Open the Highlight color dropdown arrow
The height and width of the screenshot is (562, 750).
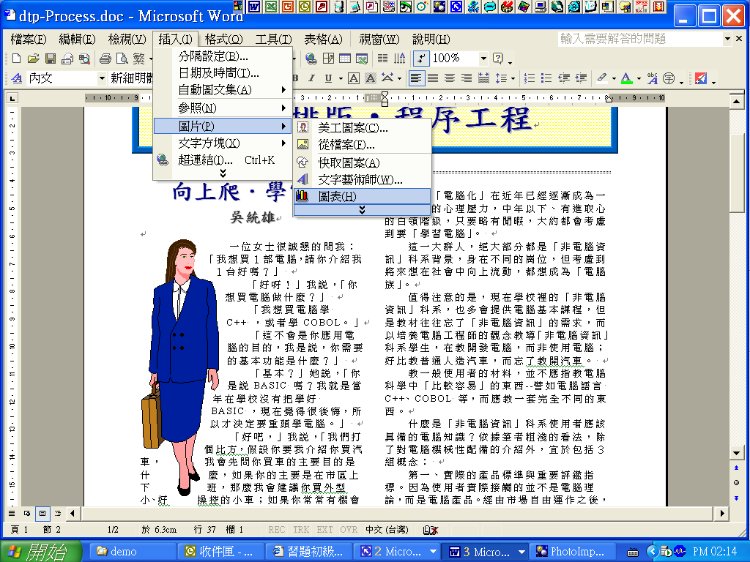pyautogui.click(x=614, y=78)
